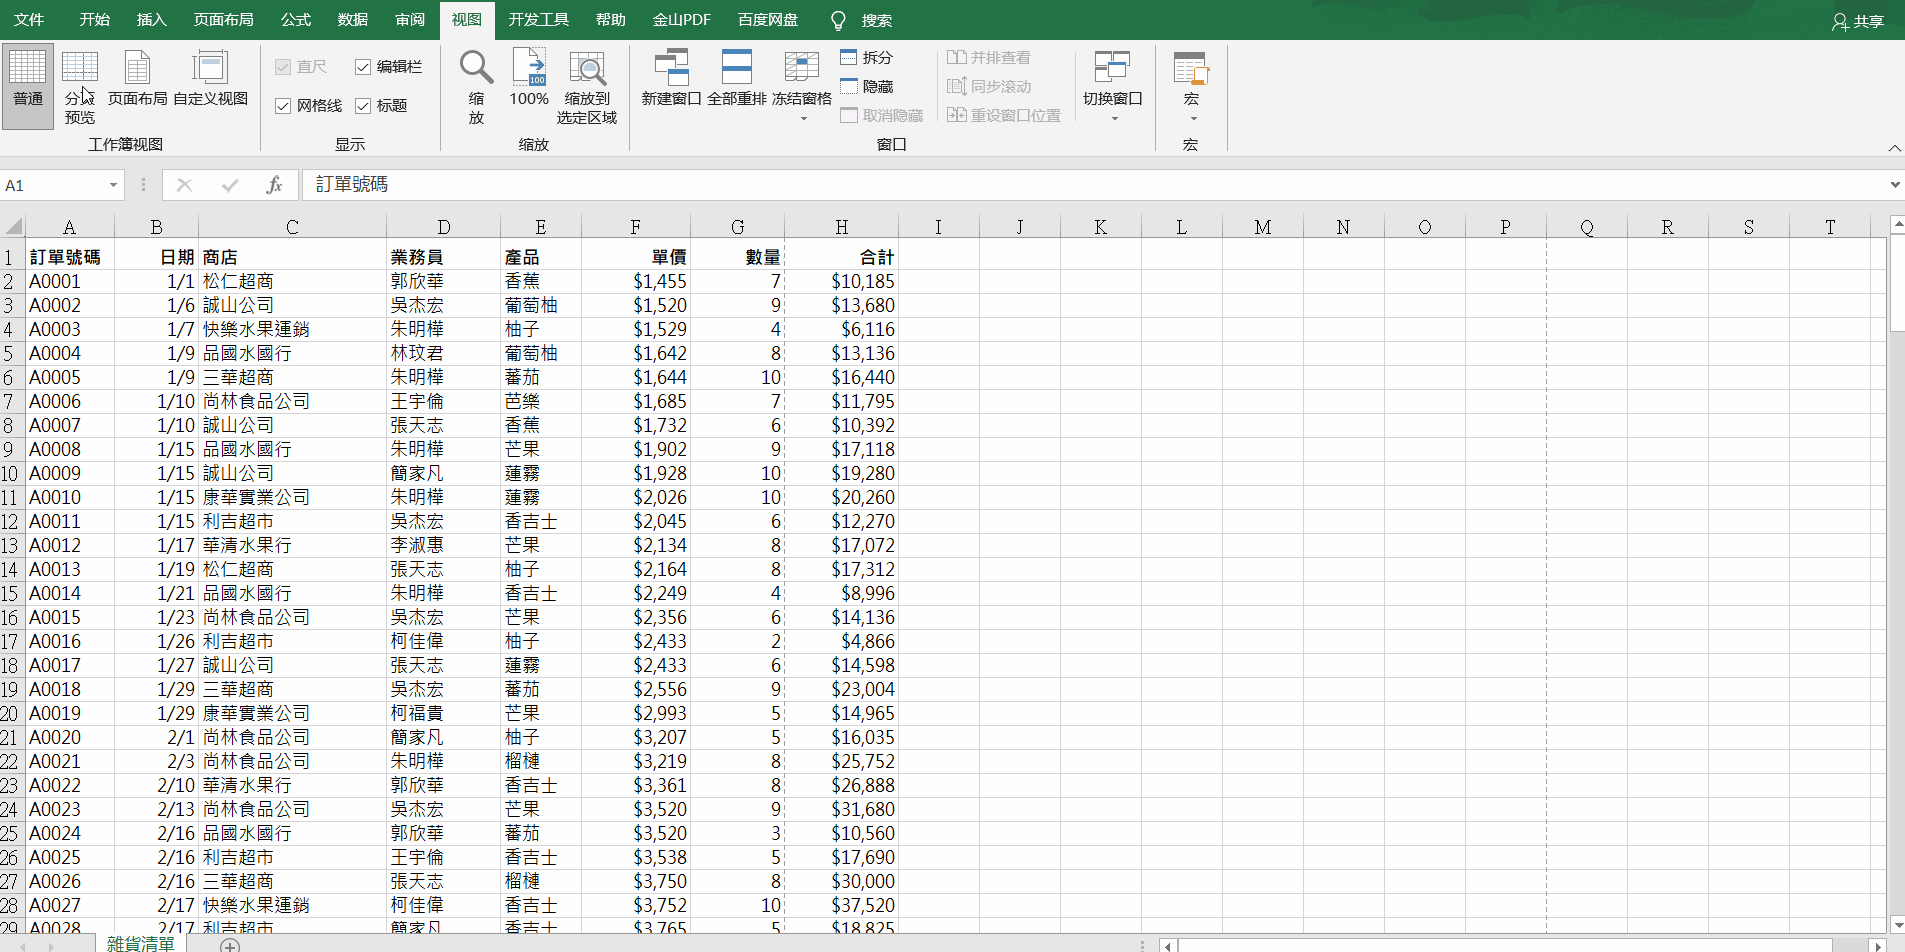Click the Share (共享) button
1905x952 pixels.
tap(1858, 21)
